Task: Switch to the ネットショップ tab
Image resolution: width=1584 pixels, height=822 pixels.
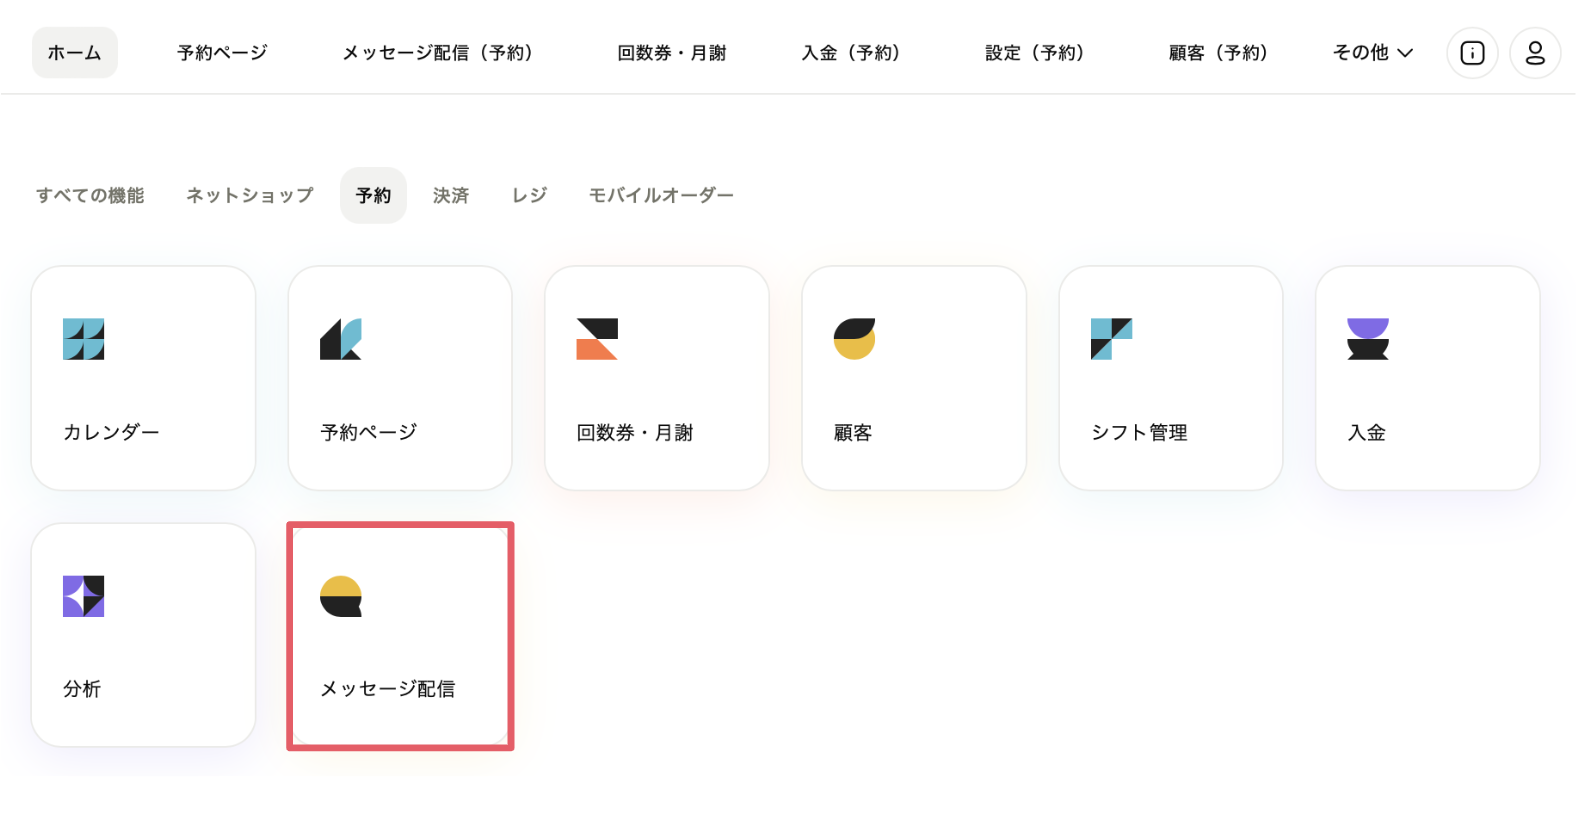Action: pyautogui.click(x=250, y=195)
